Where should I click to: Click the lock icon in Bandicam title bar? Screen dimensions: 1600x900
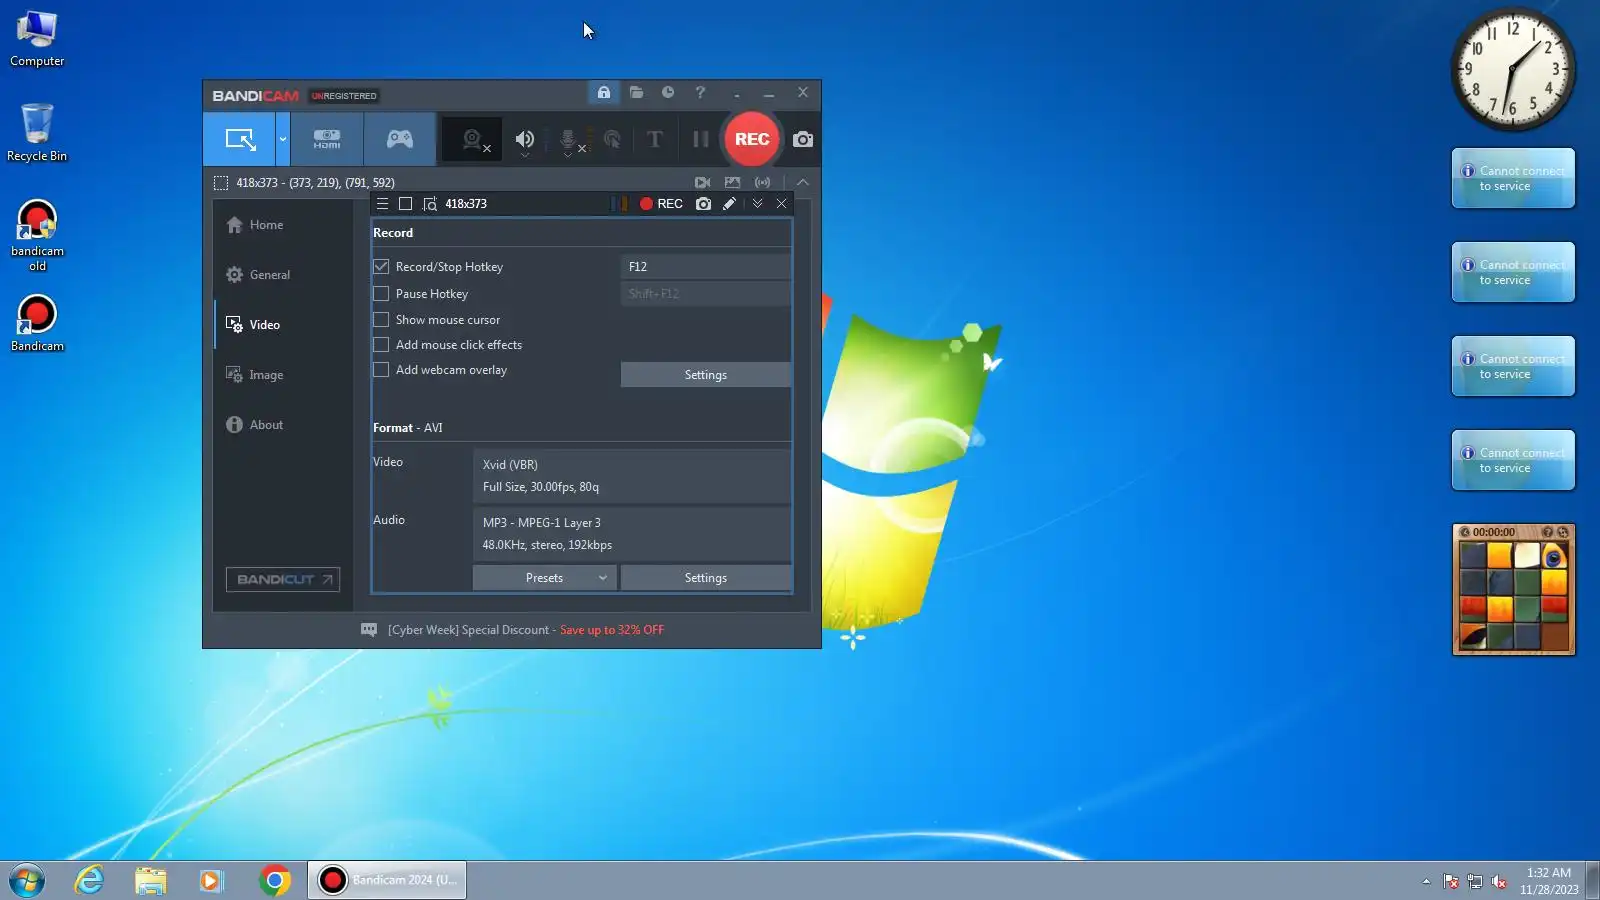(x=604, y=92)
